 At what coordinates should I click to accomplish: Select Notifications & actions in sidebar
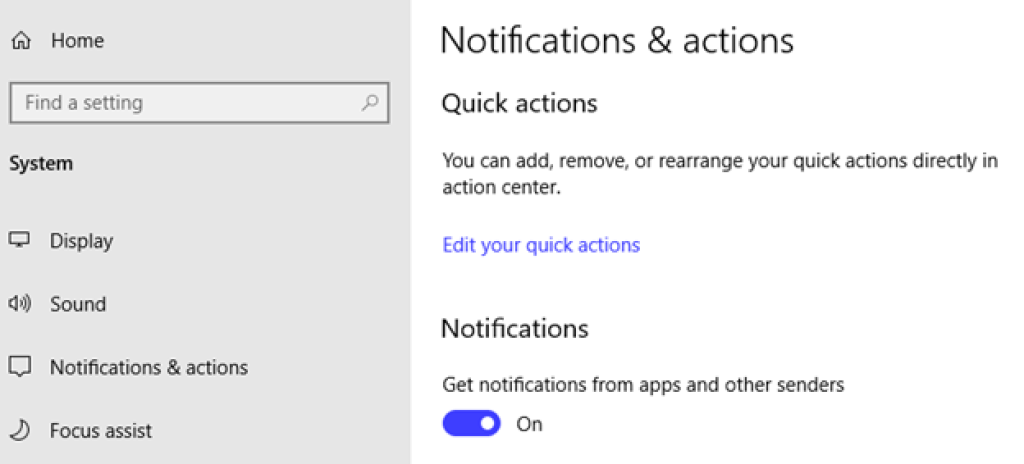click(149, 367)
